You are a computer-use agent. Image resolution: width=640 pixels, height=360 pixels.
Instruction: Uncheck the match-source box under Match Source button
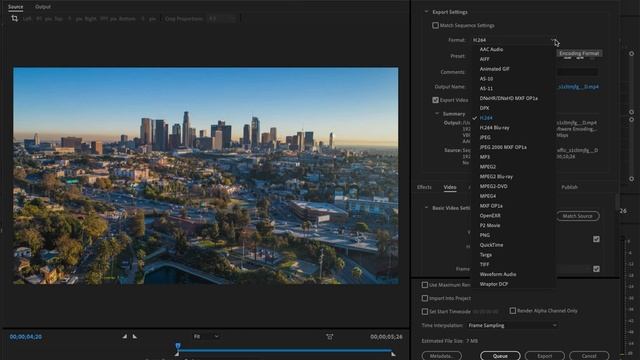tap(596, 239)
